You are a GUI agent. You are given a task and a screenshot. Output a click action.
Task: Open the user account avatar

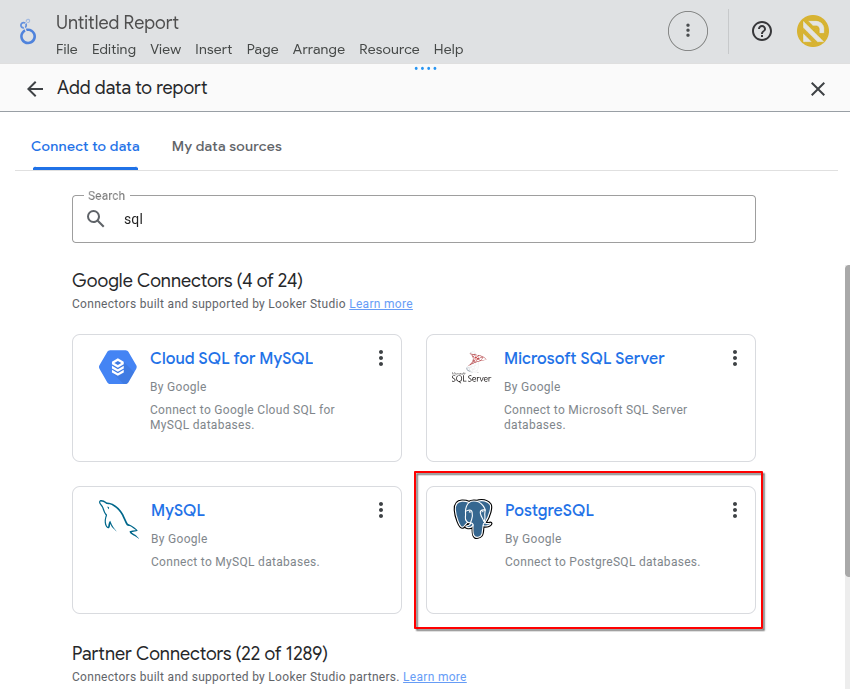[812, 31]
